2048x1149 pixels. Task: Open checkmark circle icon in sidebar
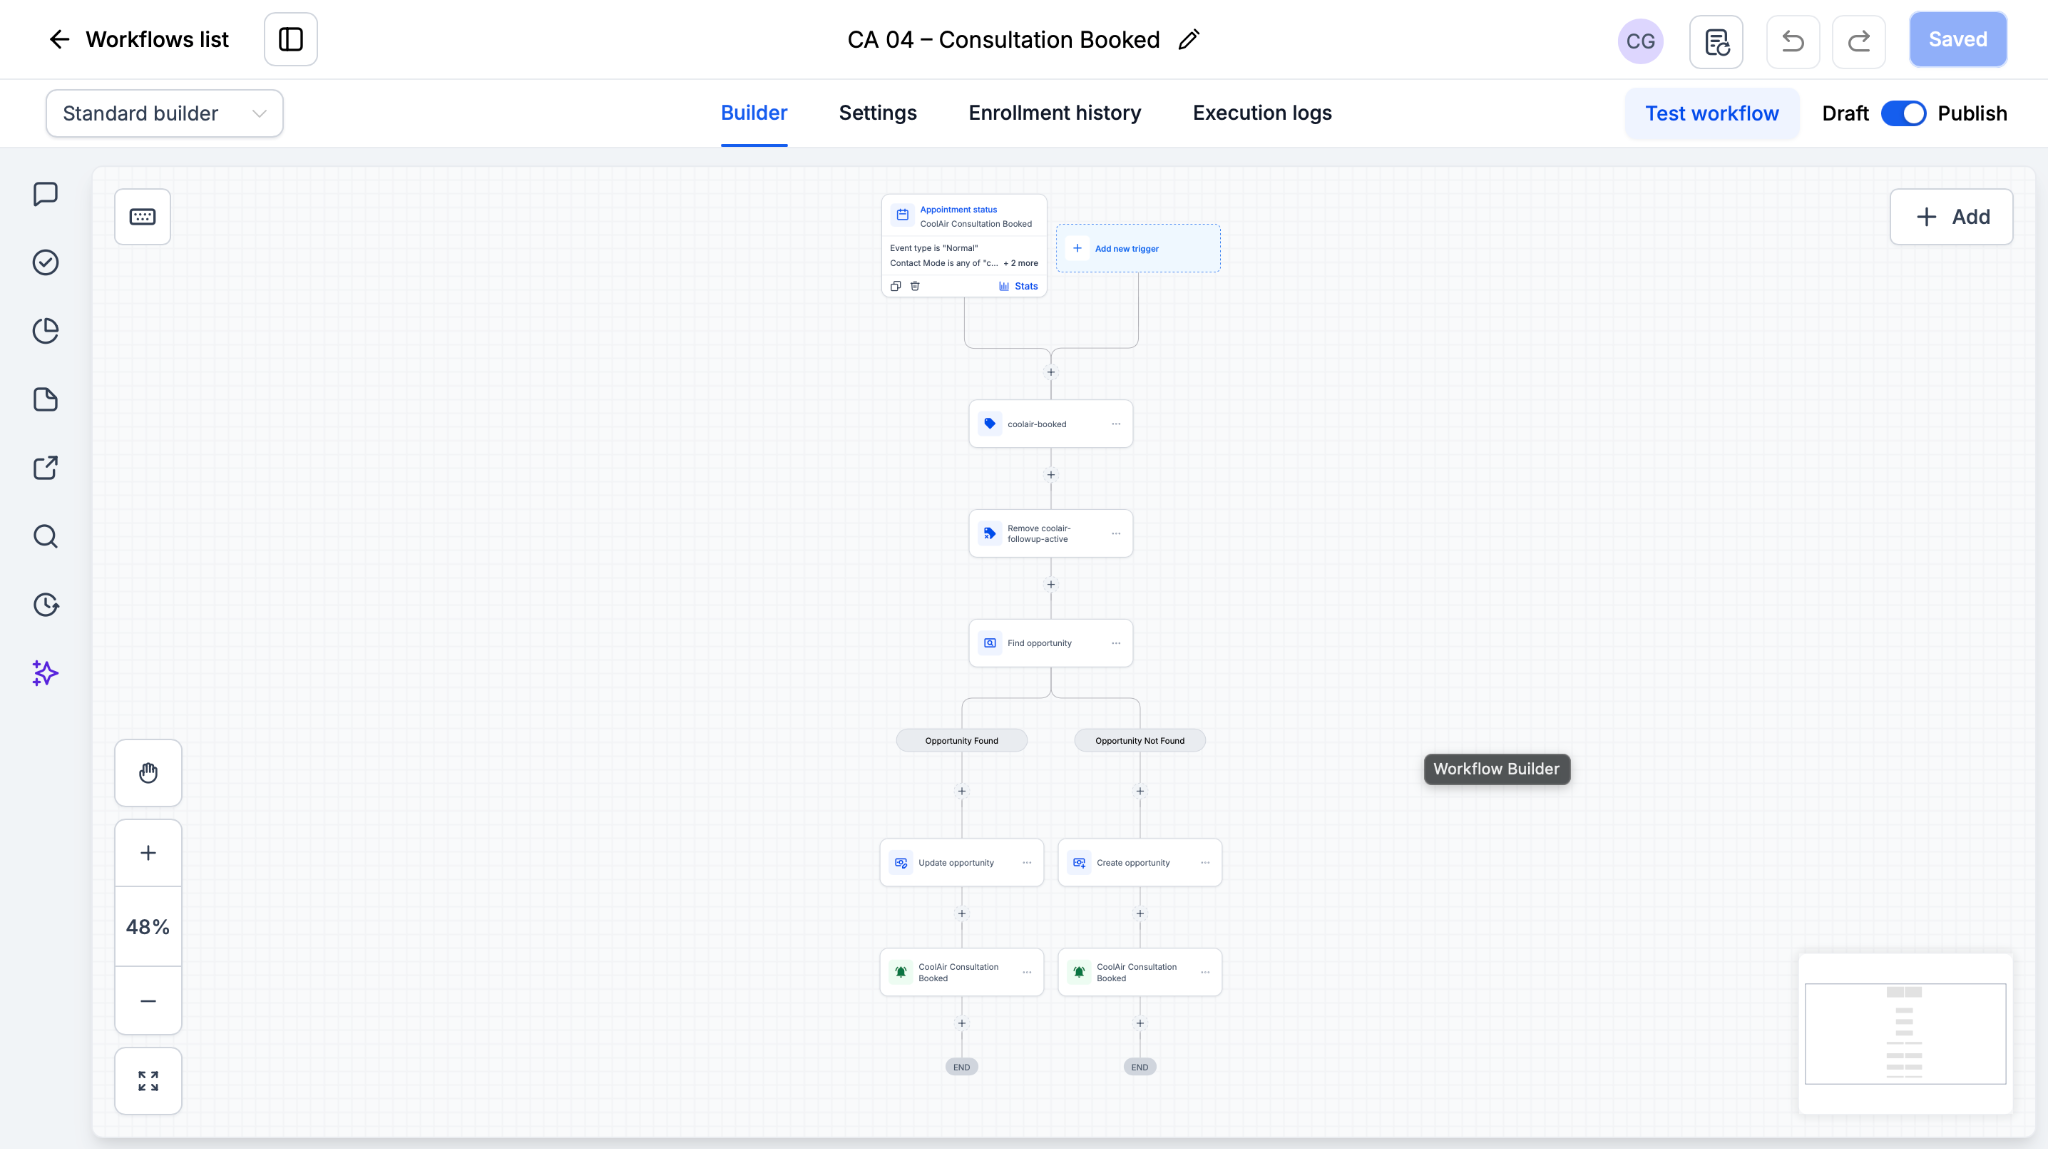[46, 262]
